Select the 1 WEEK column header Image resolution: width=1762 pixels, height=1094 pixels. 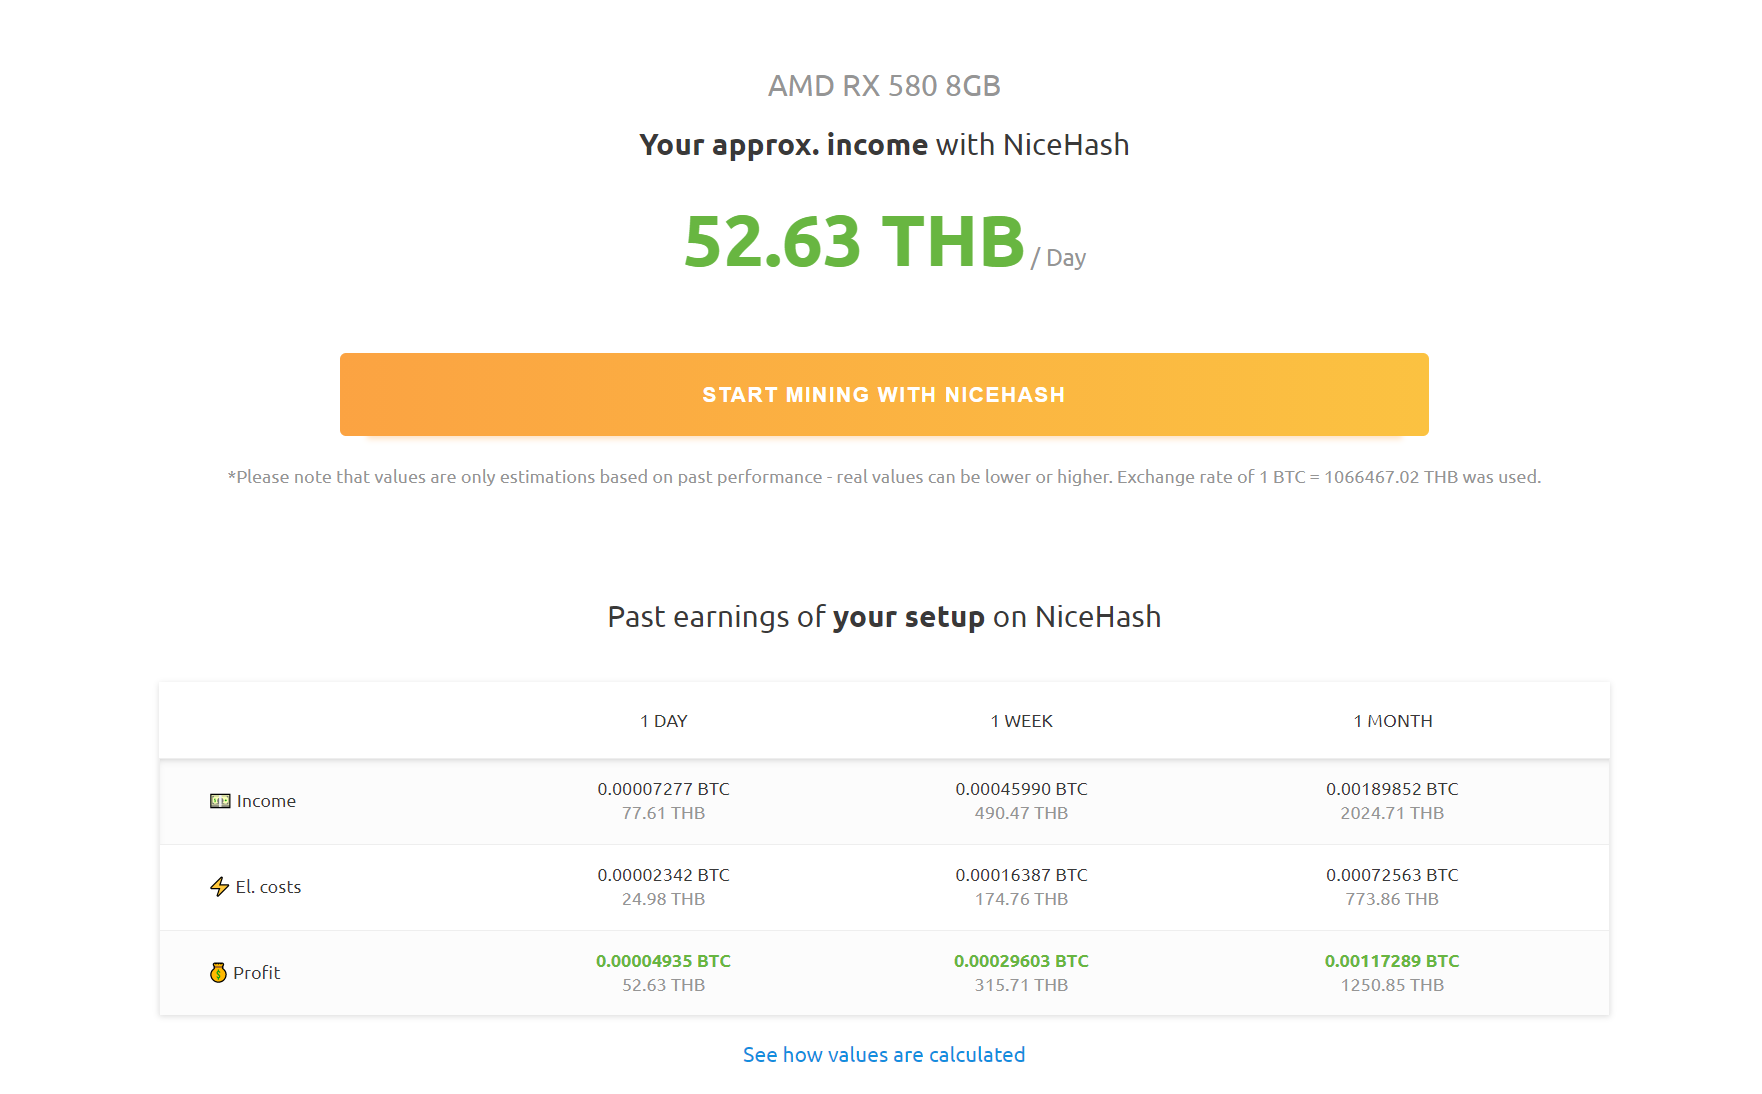coord(1022,721)
